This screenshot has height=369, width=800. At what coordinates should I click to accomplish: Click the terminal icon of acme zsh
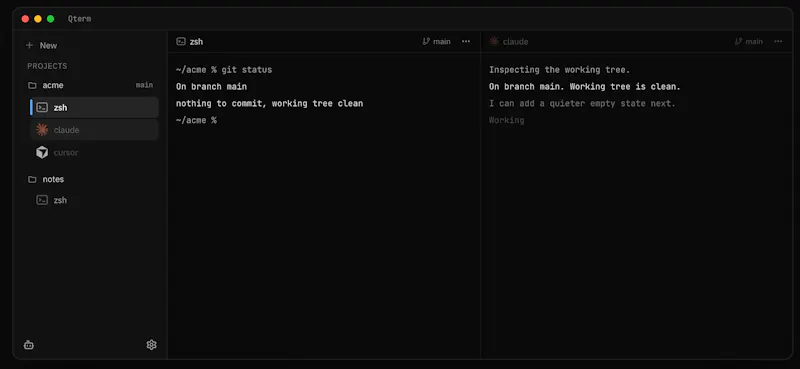pos(42,108)
